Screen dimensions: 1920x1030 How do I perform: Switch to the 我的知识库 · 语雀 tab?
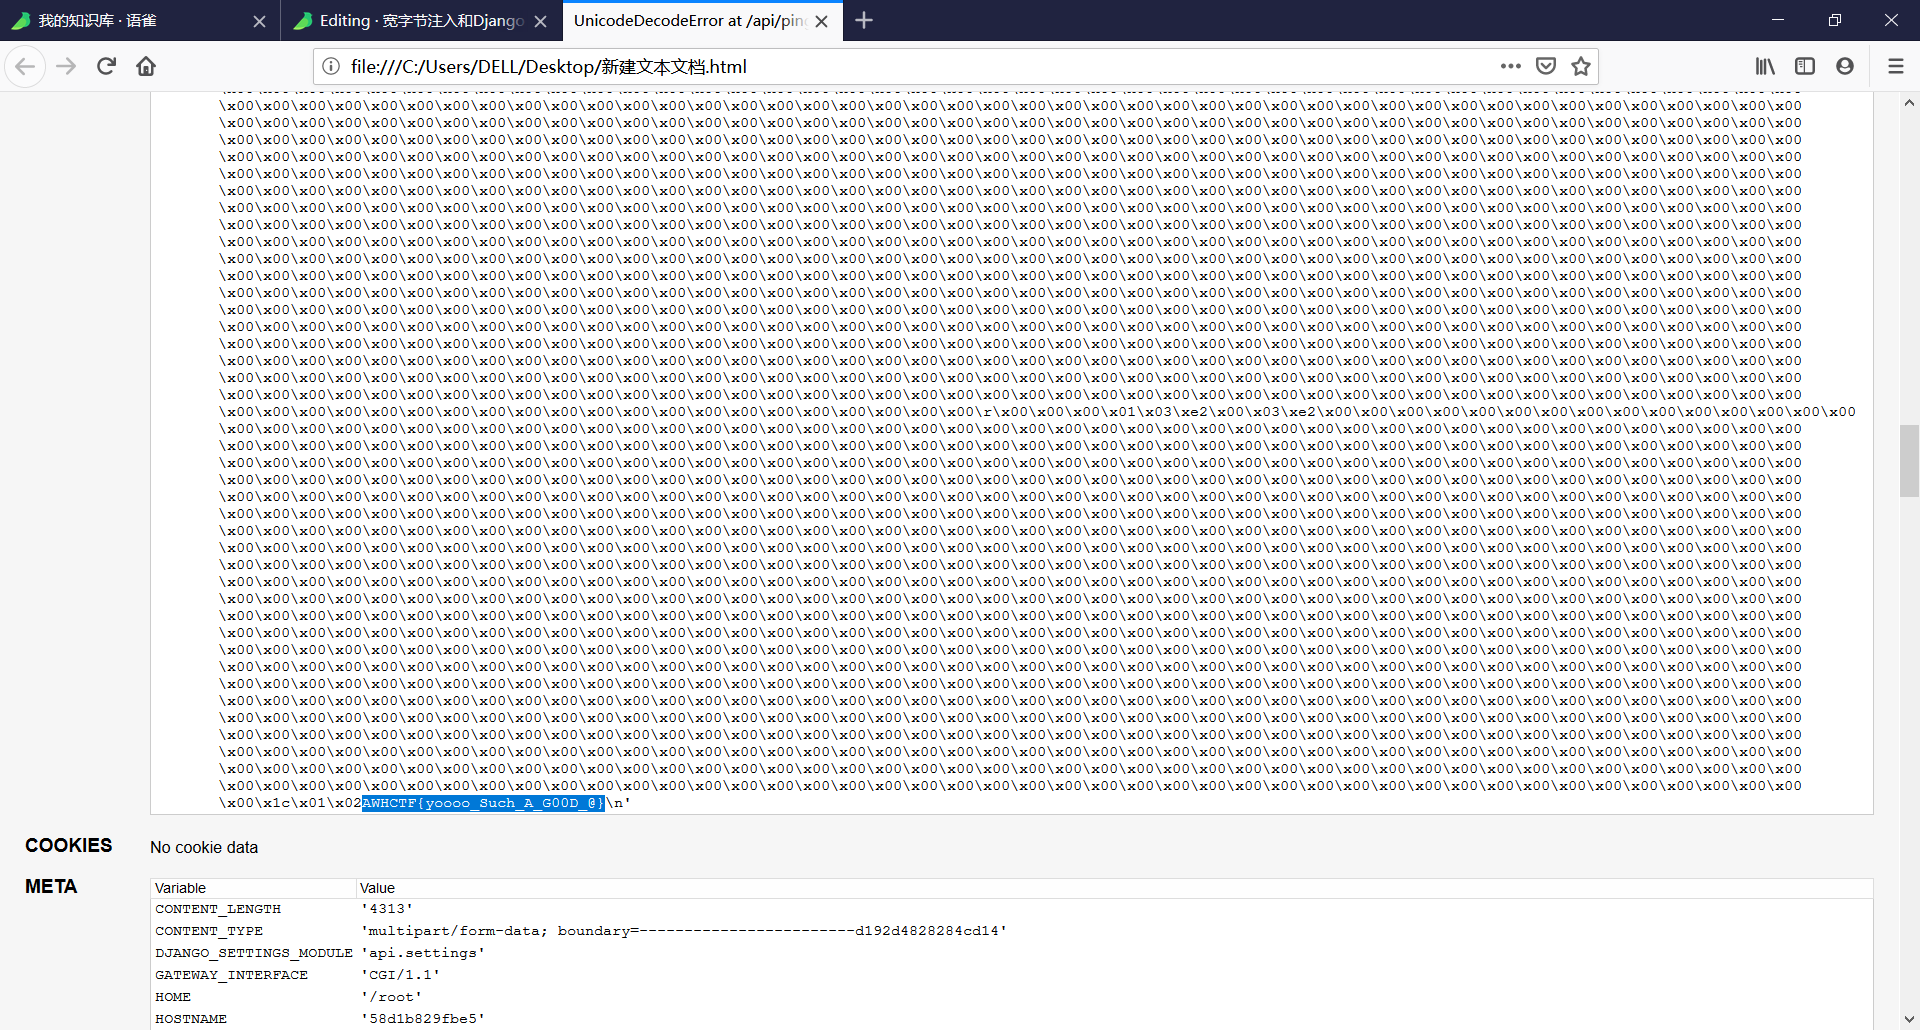click(140, 21)
